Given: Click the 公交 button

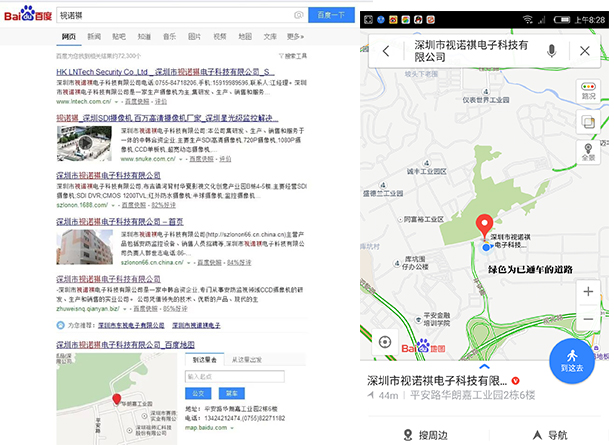Looking at the screenshot, I should [x=198, y=393].
